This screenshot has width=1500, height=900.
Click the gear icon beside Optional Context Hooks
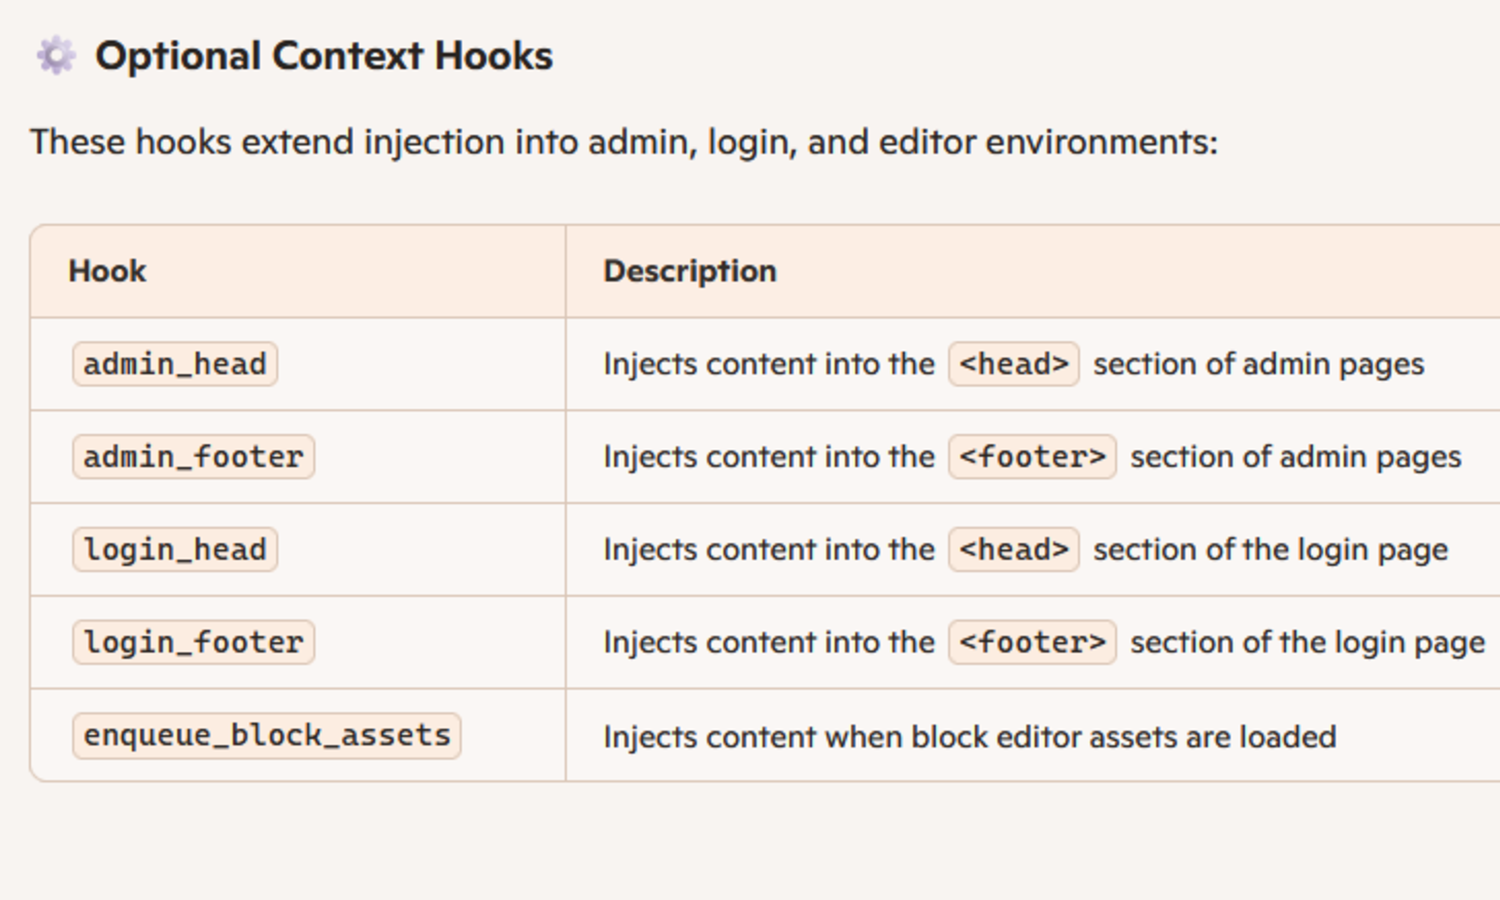click(56, 56)
